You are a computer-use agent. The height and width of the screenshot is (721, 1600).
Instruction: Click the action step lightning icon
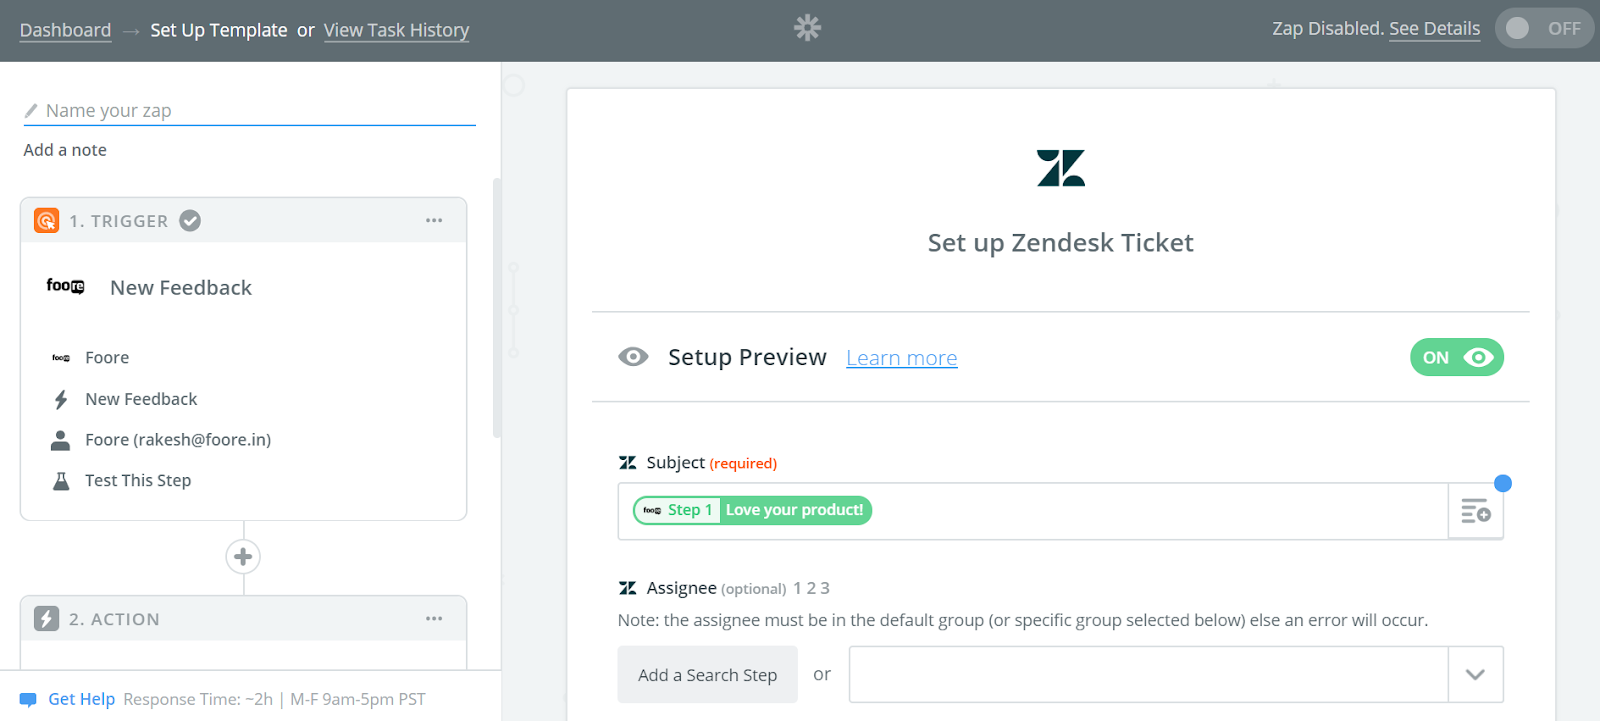tap(47, 619)
